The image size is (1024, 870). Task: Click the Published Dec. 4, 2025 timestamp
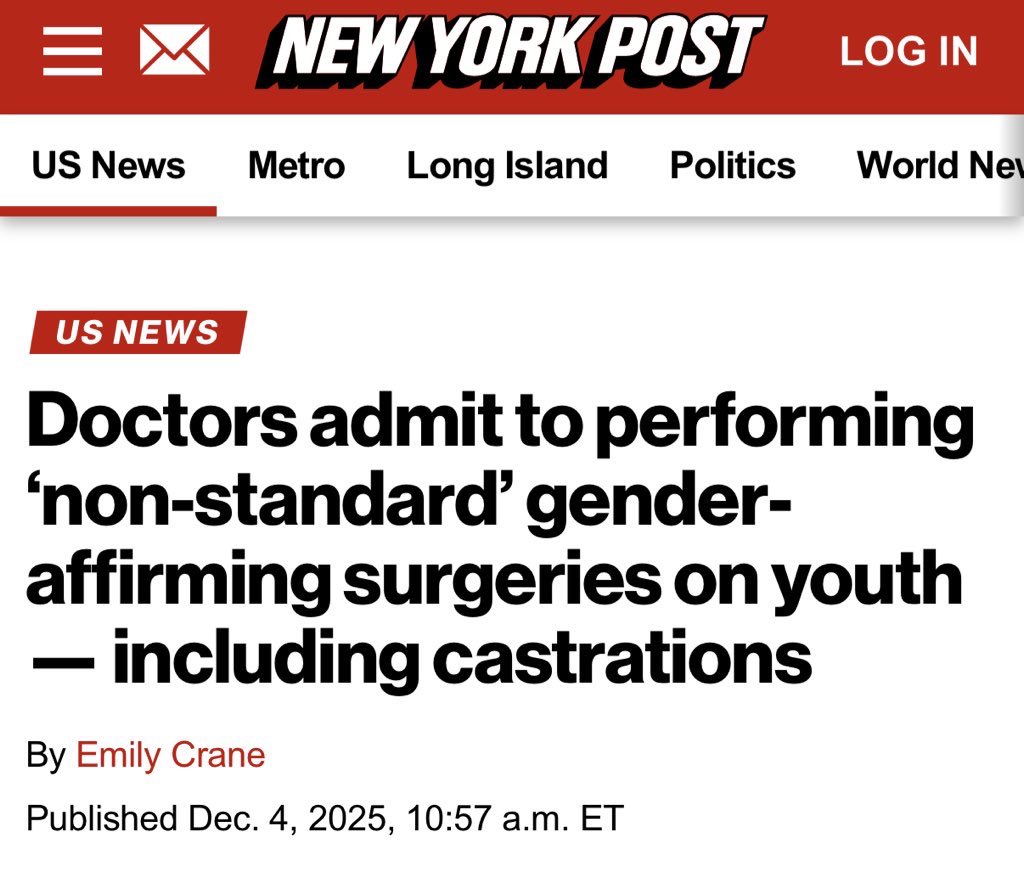click(324, 818)
